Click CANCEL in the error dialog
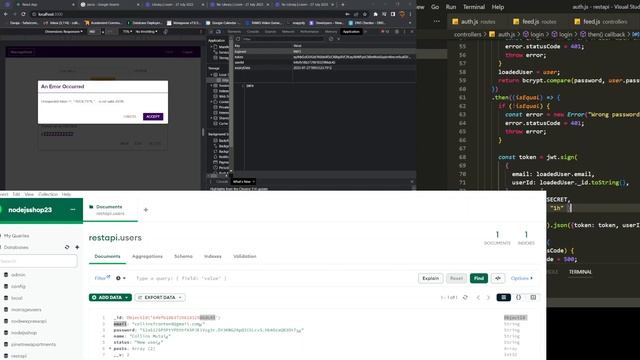 click(129, 116)
